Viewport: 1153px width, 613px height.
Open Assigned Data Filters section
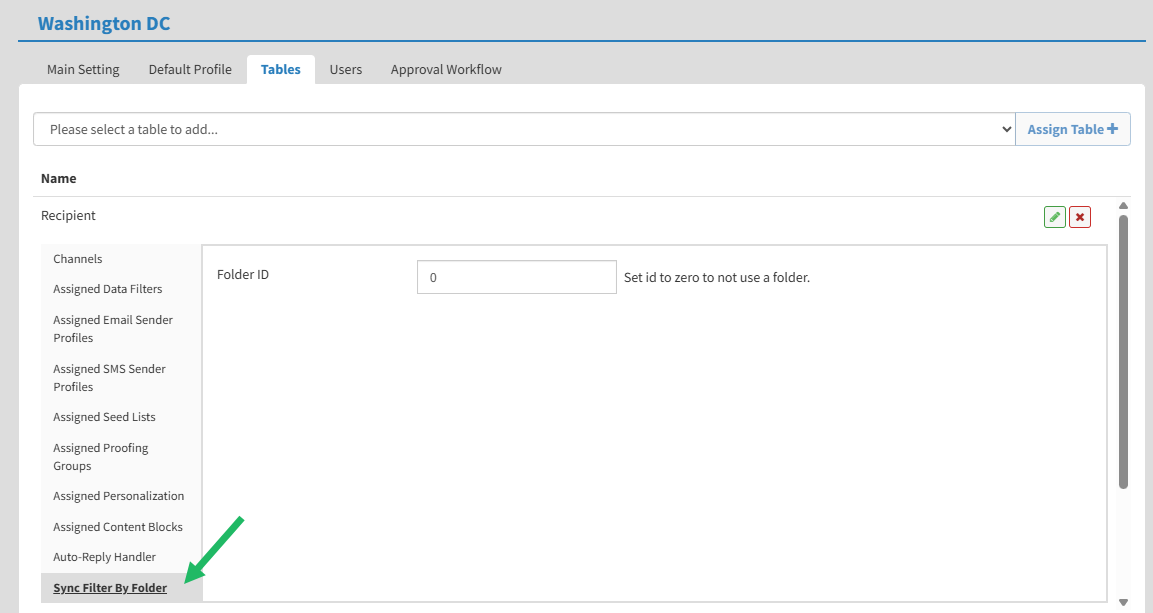(108, 289)
